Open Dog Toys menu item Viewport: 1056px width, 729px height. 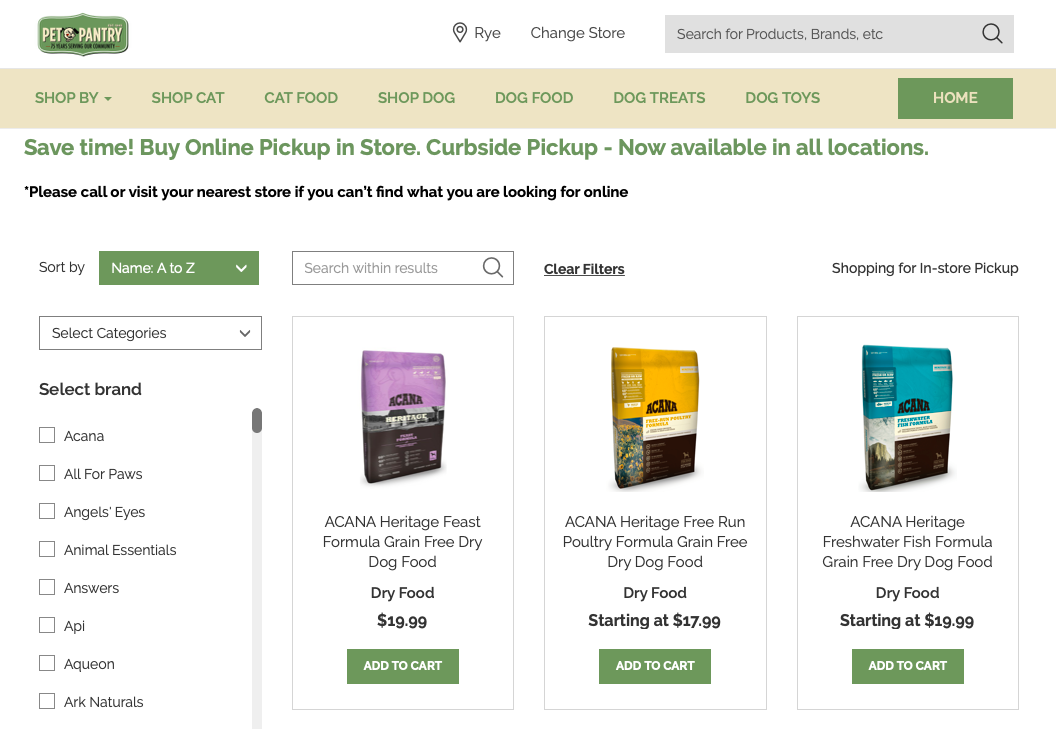click(x=783, y=98)
